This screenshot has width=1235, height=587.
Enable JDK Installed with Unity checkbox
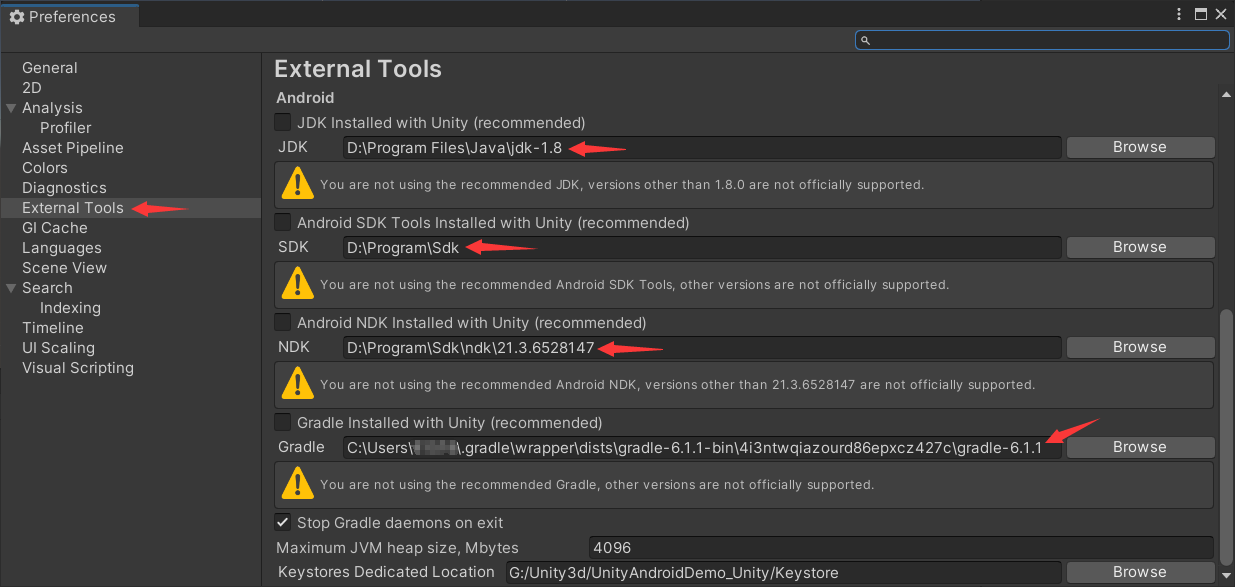pos(282,122)
